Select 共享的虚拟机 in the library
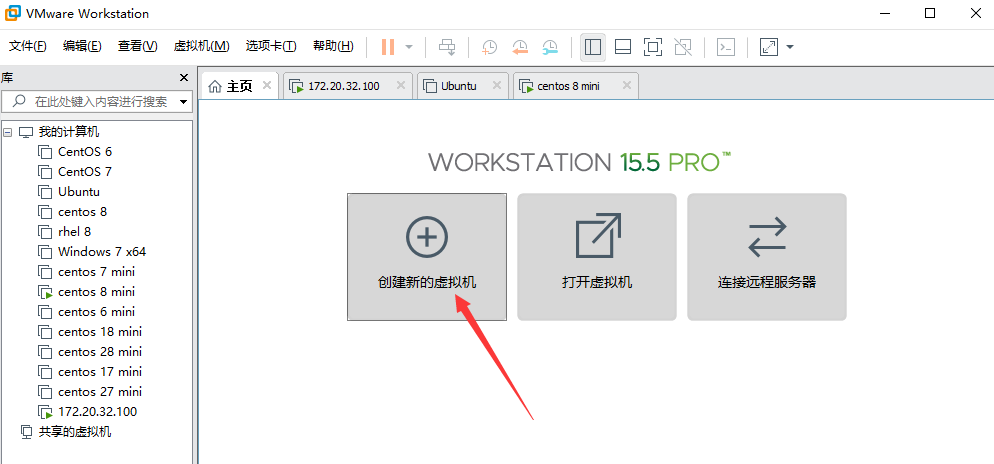 [75, 432]
